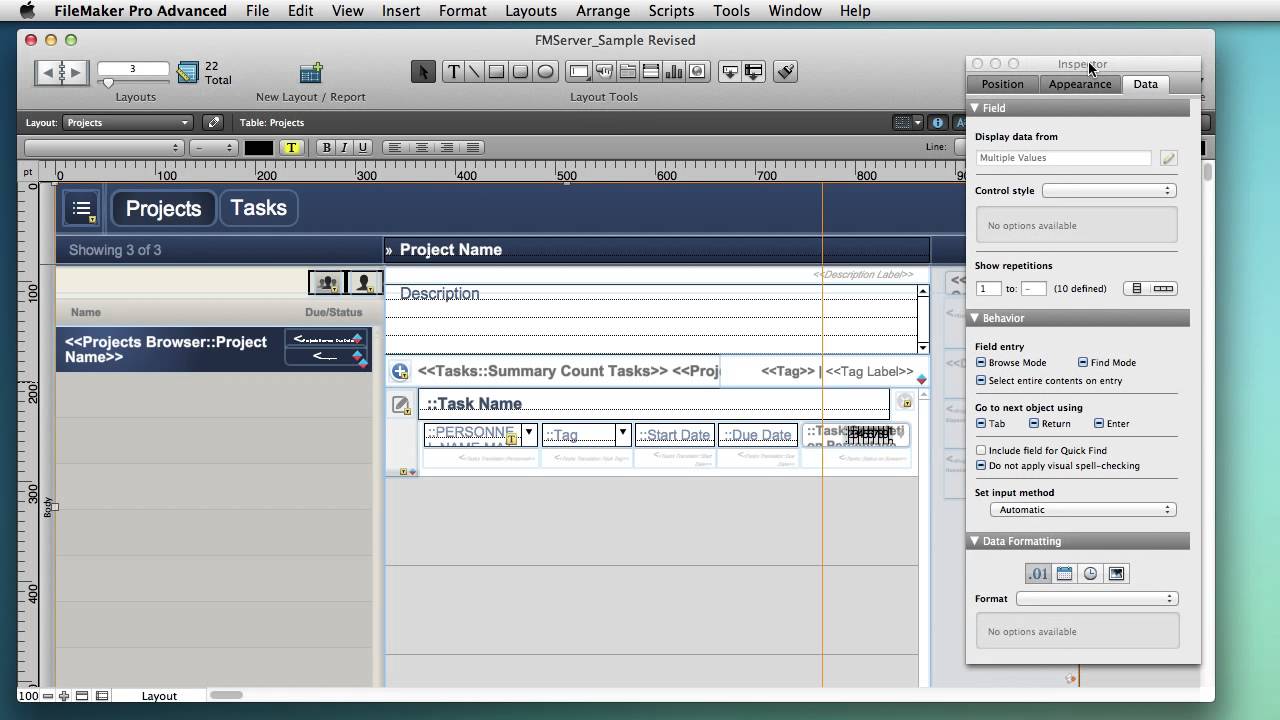Screen dimensions: 1280x720
Task: Select number format .01 icon
Action: 1038,574
